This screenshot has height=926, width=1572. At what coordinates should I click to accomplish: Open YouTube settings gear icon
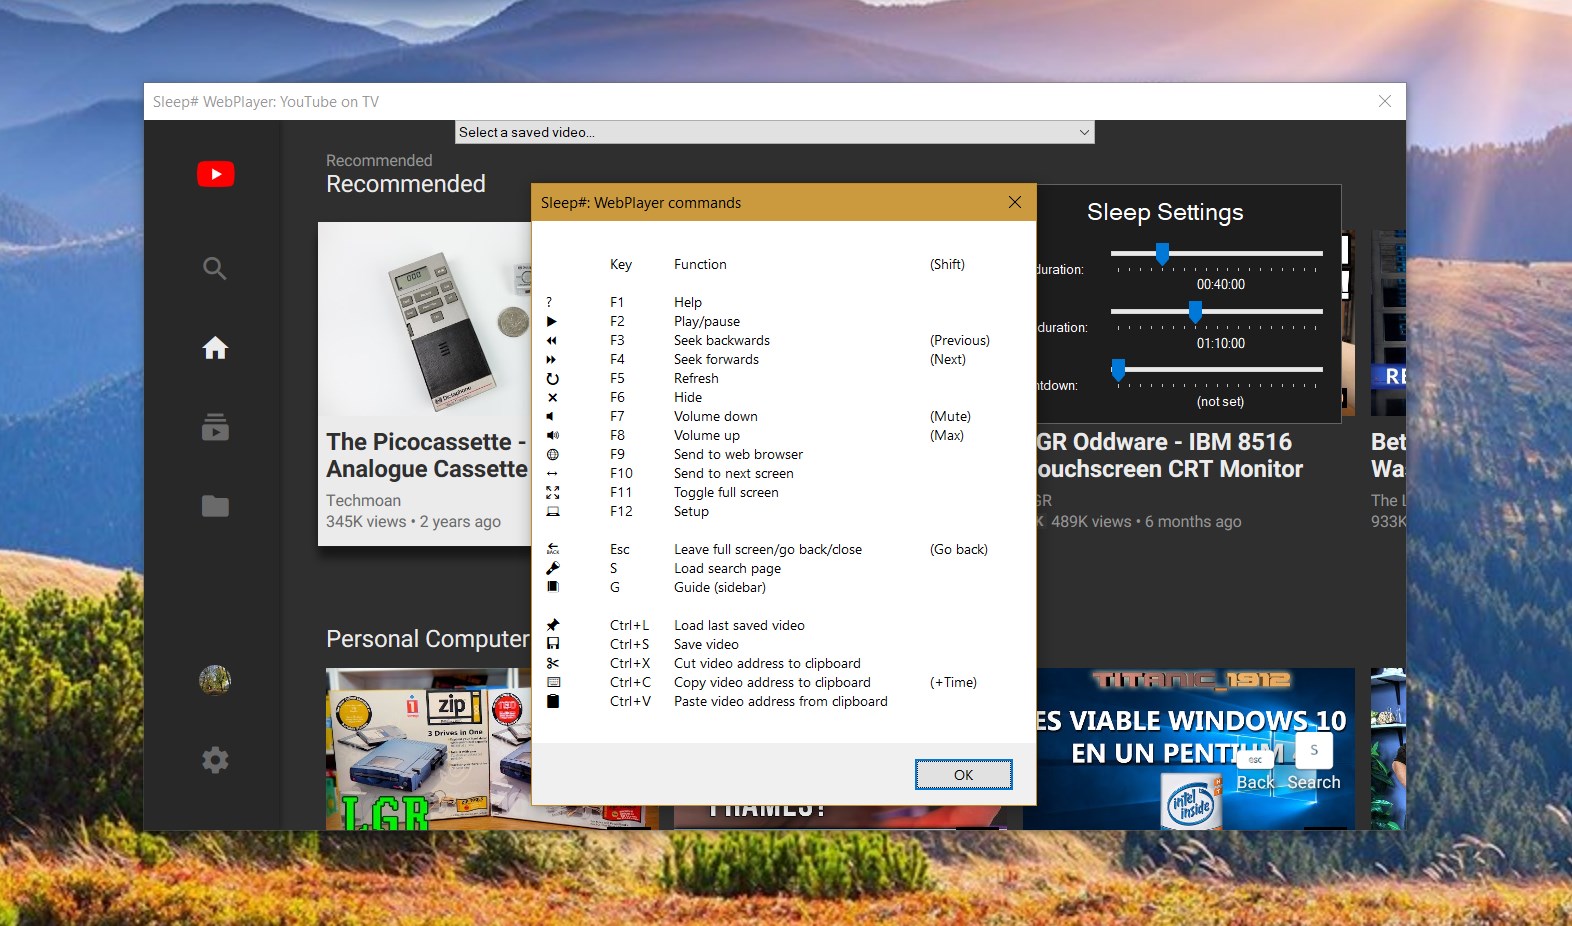pos(215,760)
